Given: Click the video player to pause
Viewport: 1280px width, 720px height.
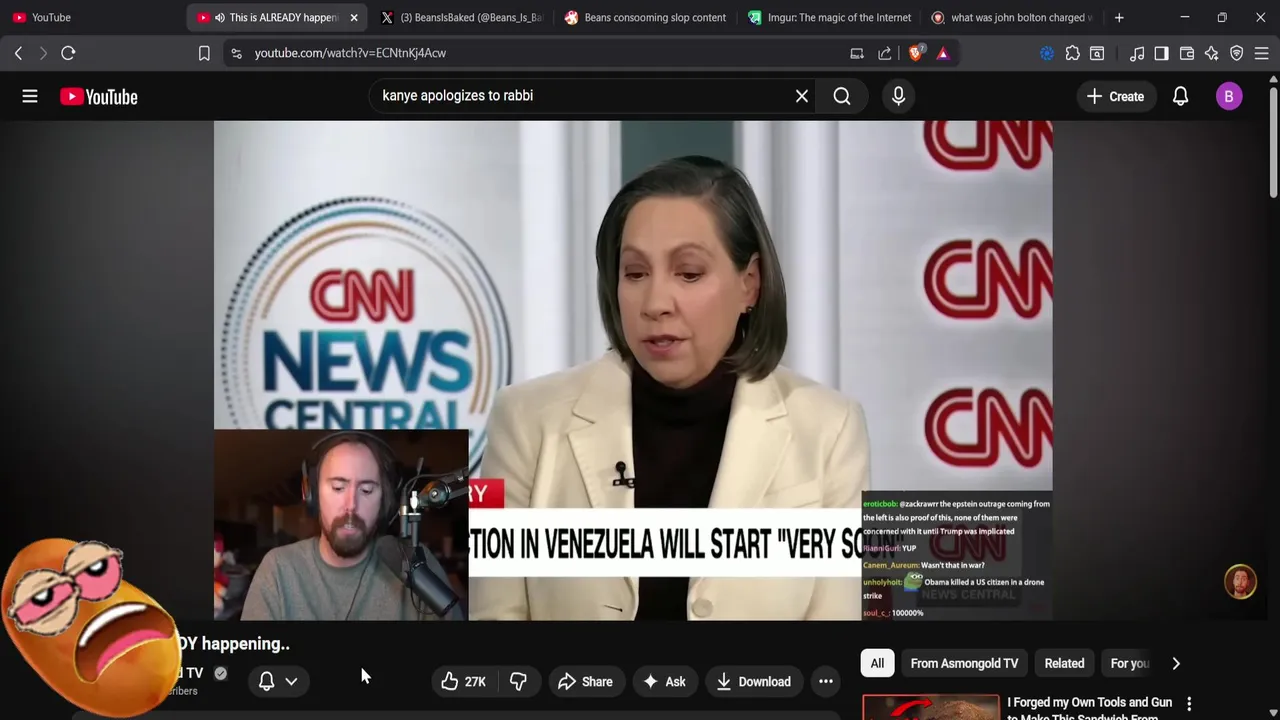Looking at the screenshot, I should (x=633, y=370).
